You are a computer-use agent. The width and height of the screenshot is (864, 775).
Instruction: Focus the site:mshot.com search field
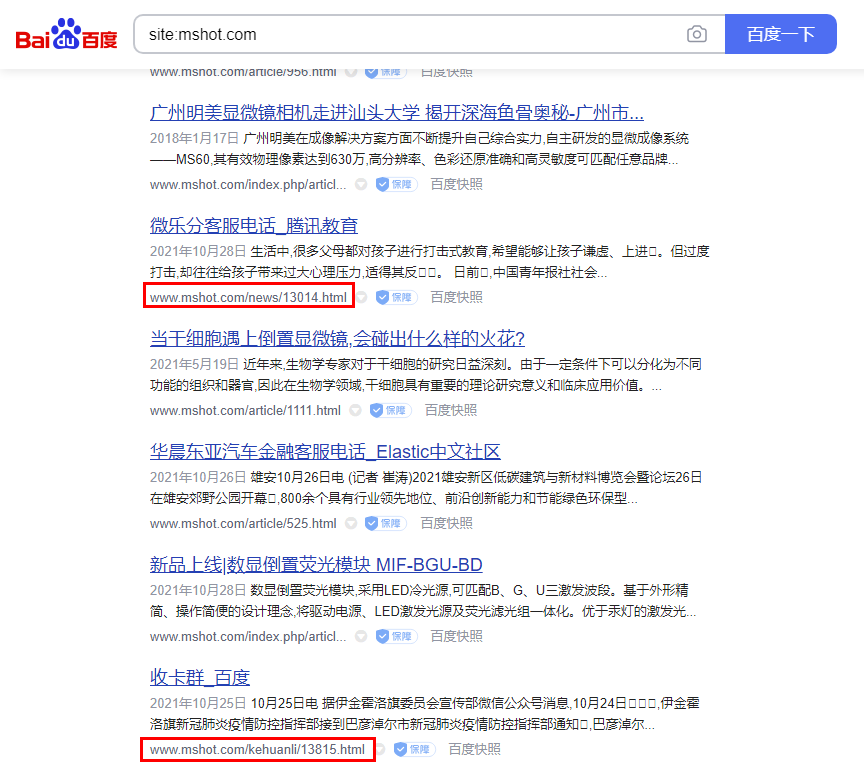400,35
